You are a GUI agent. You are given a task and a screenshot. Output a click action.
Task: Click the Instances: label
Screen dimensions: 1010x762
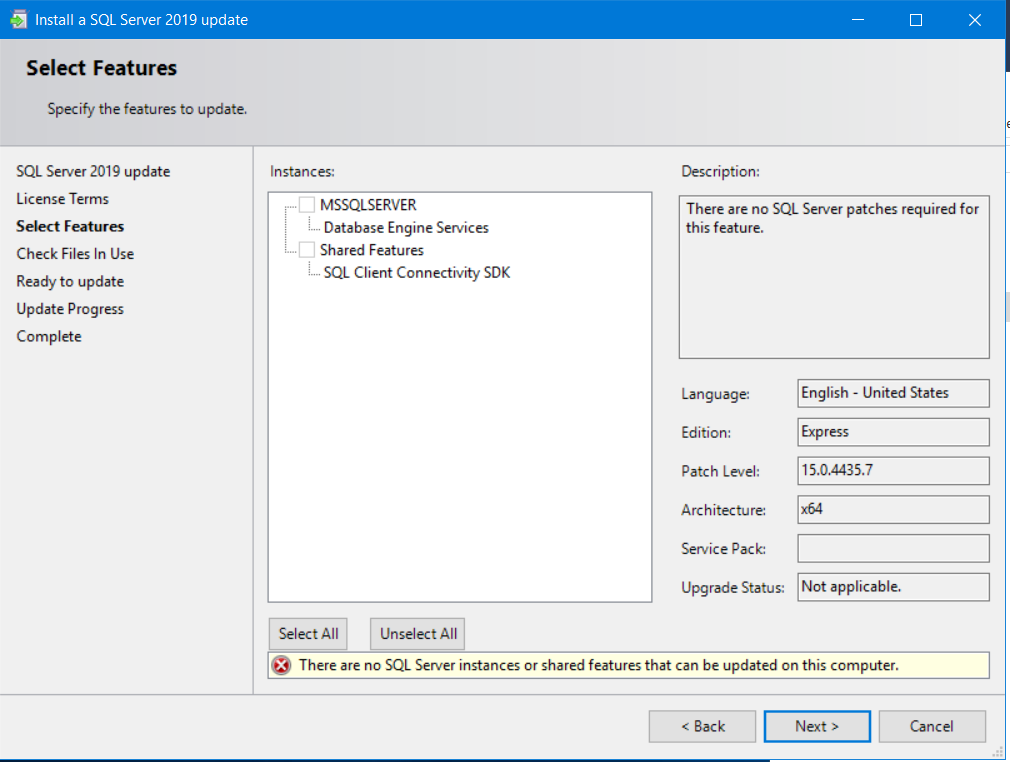point(302,171)
